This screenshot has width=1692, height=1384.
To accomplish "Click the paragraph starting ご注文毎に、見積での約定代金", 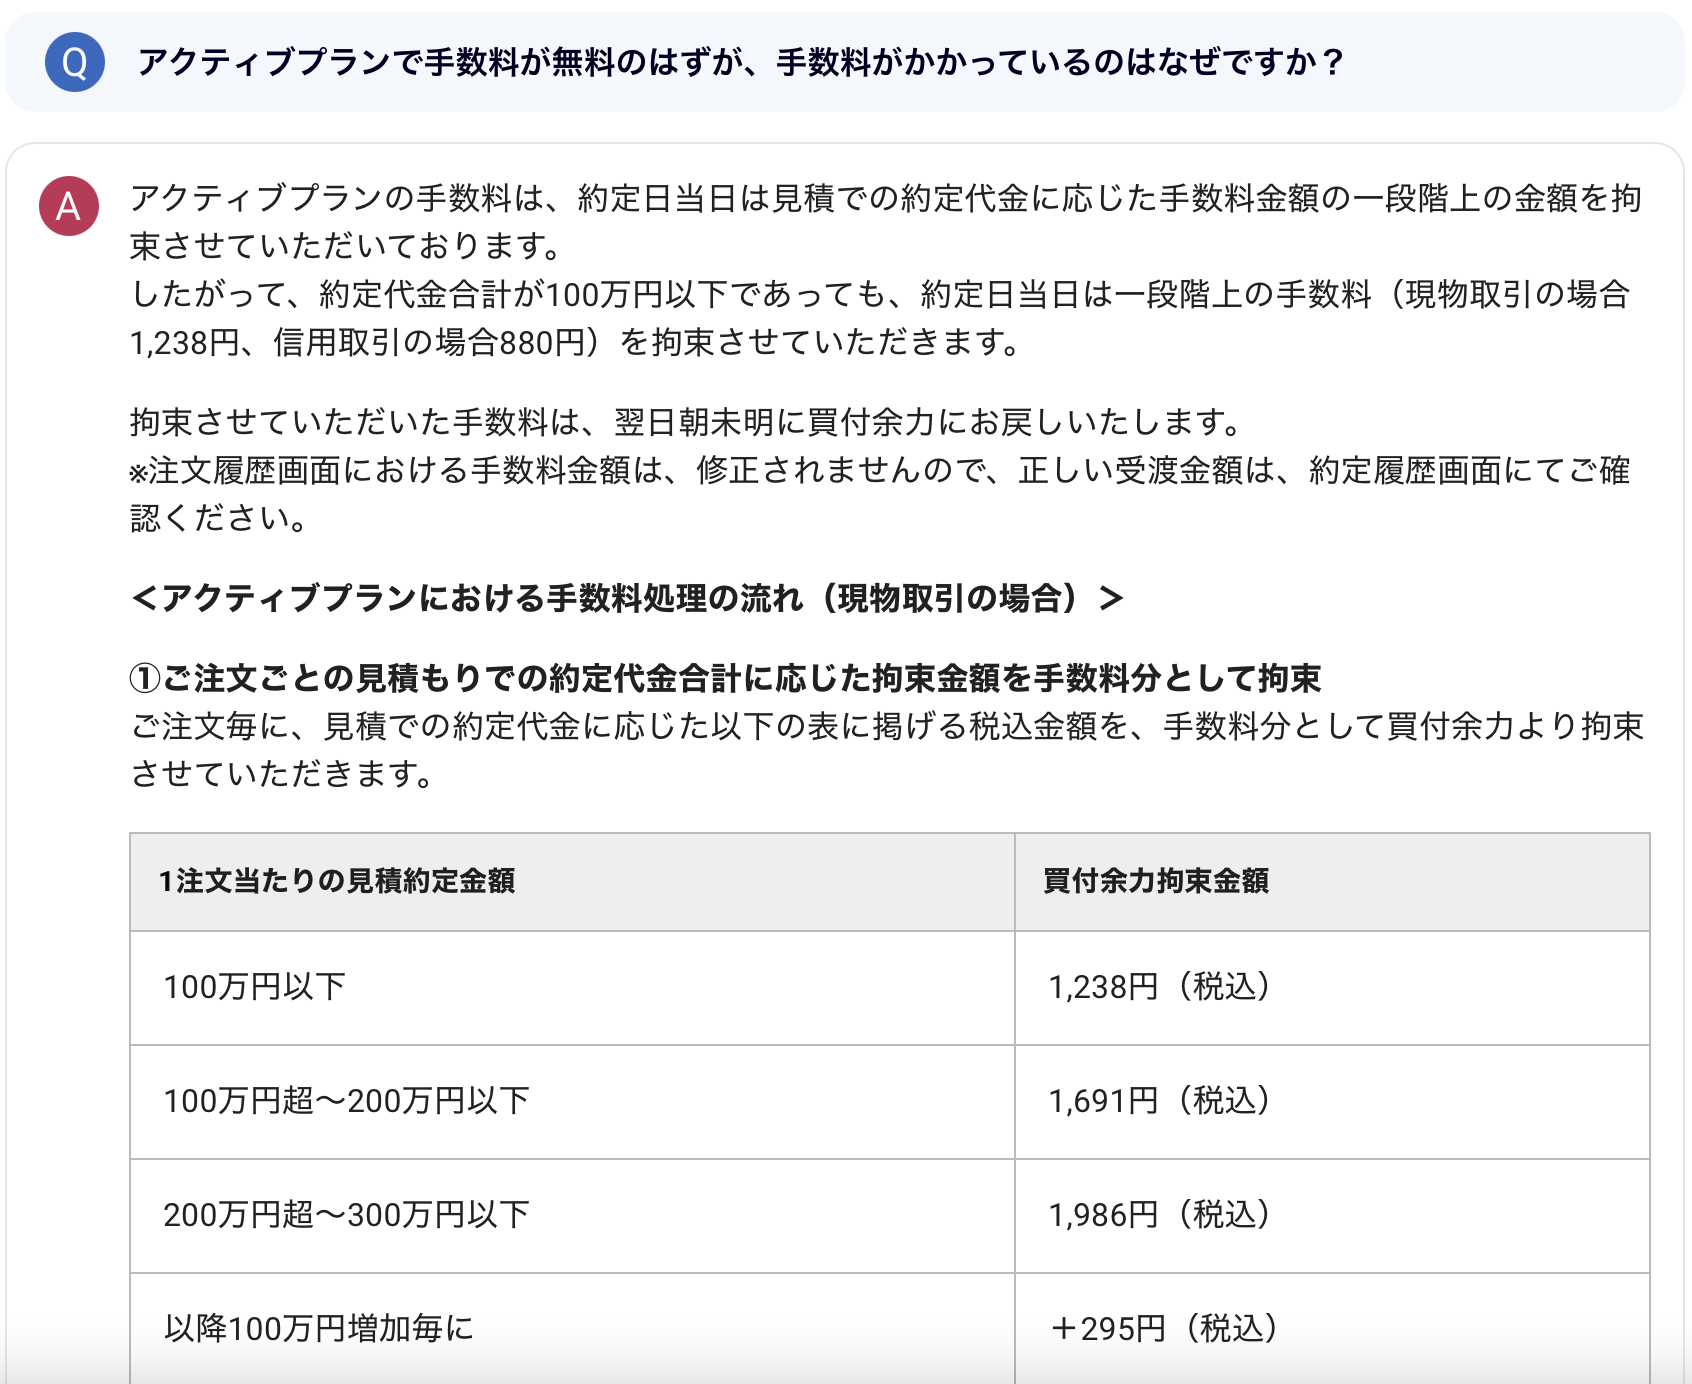I will (x=887, y=750).
